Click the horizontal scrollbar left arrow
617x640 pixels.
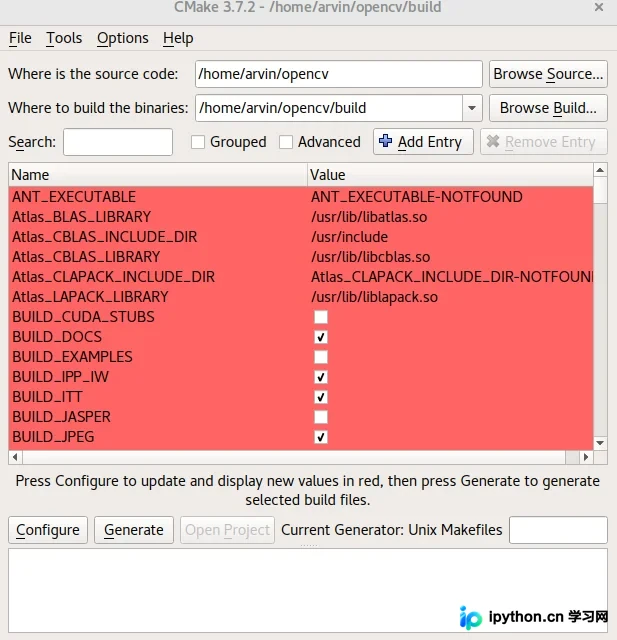click(x=16, y=457)
